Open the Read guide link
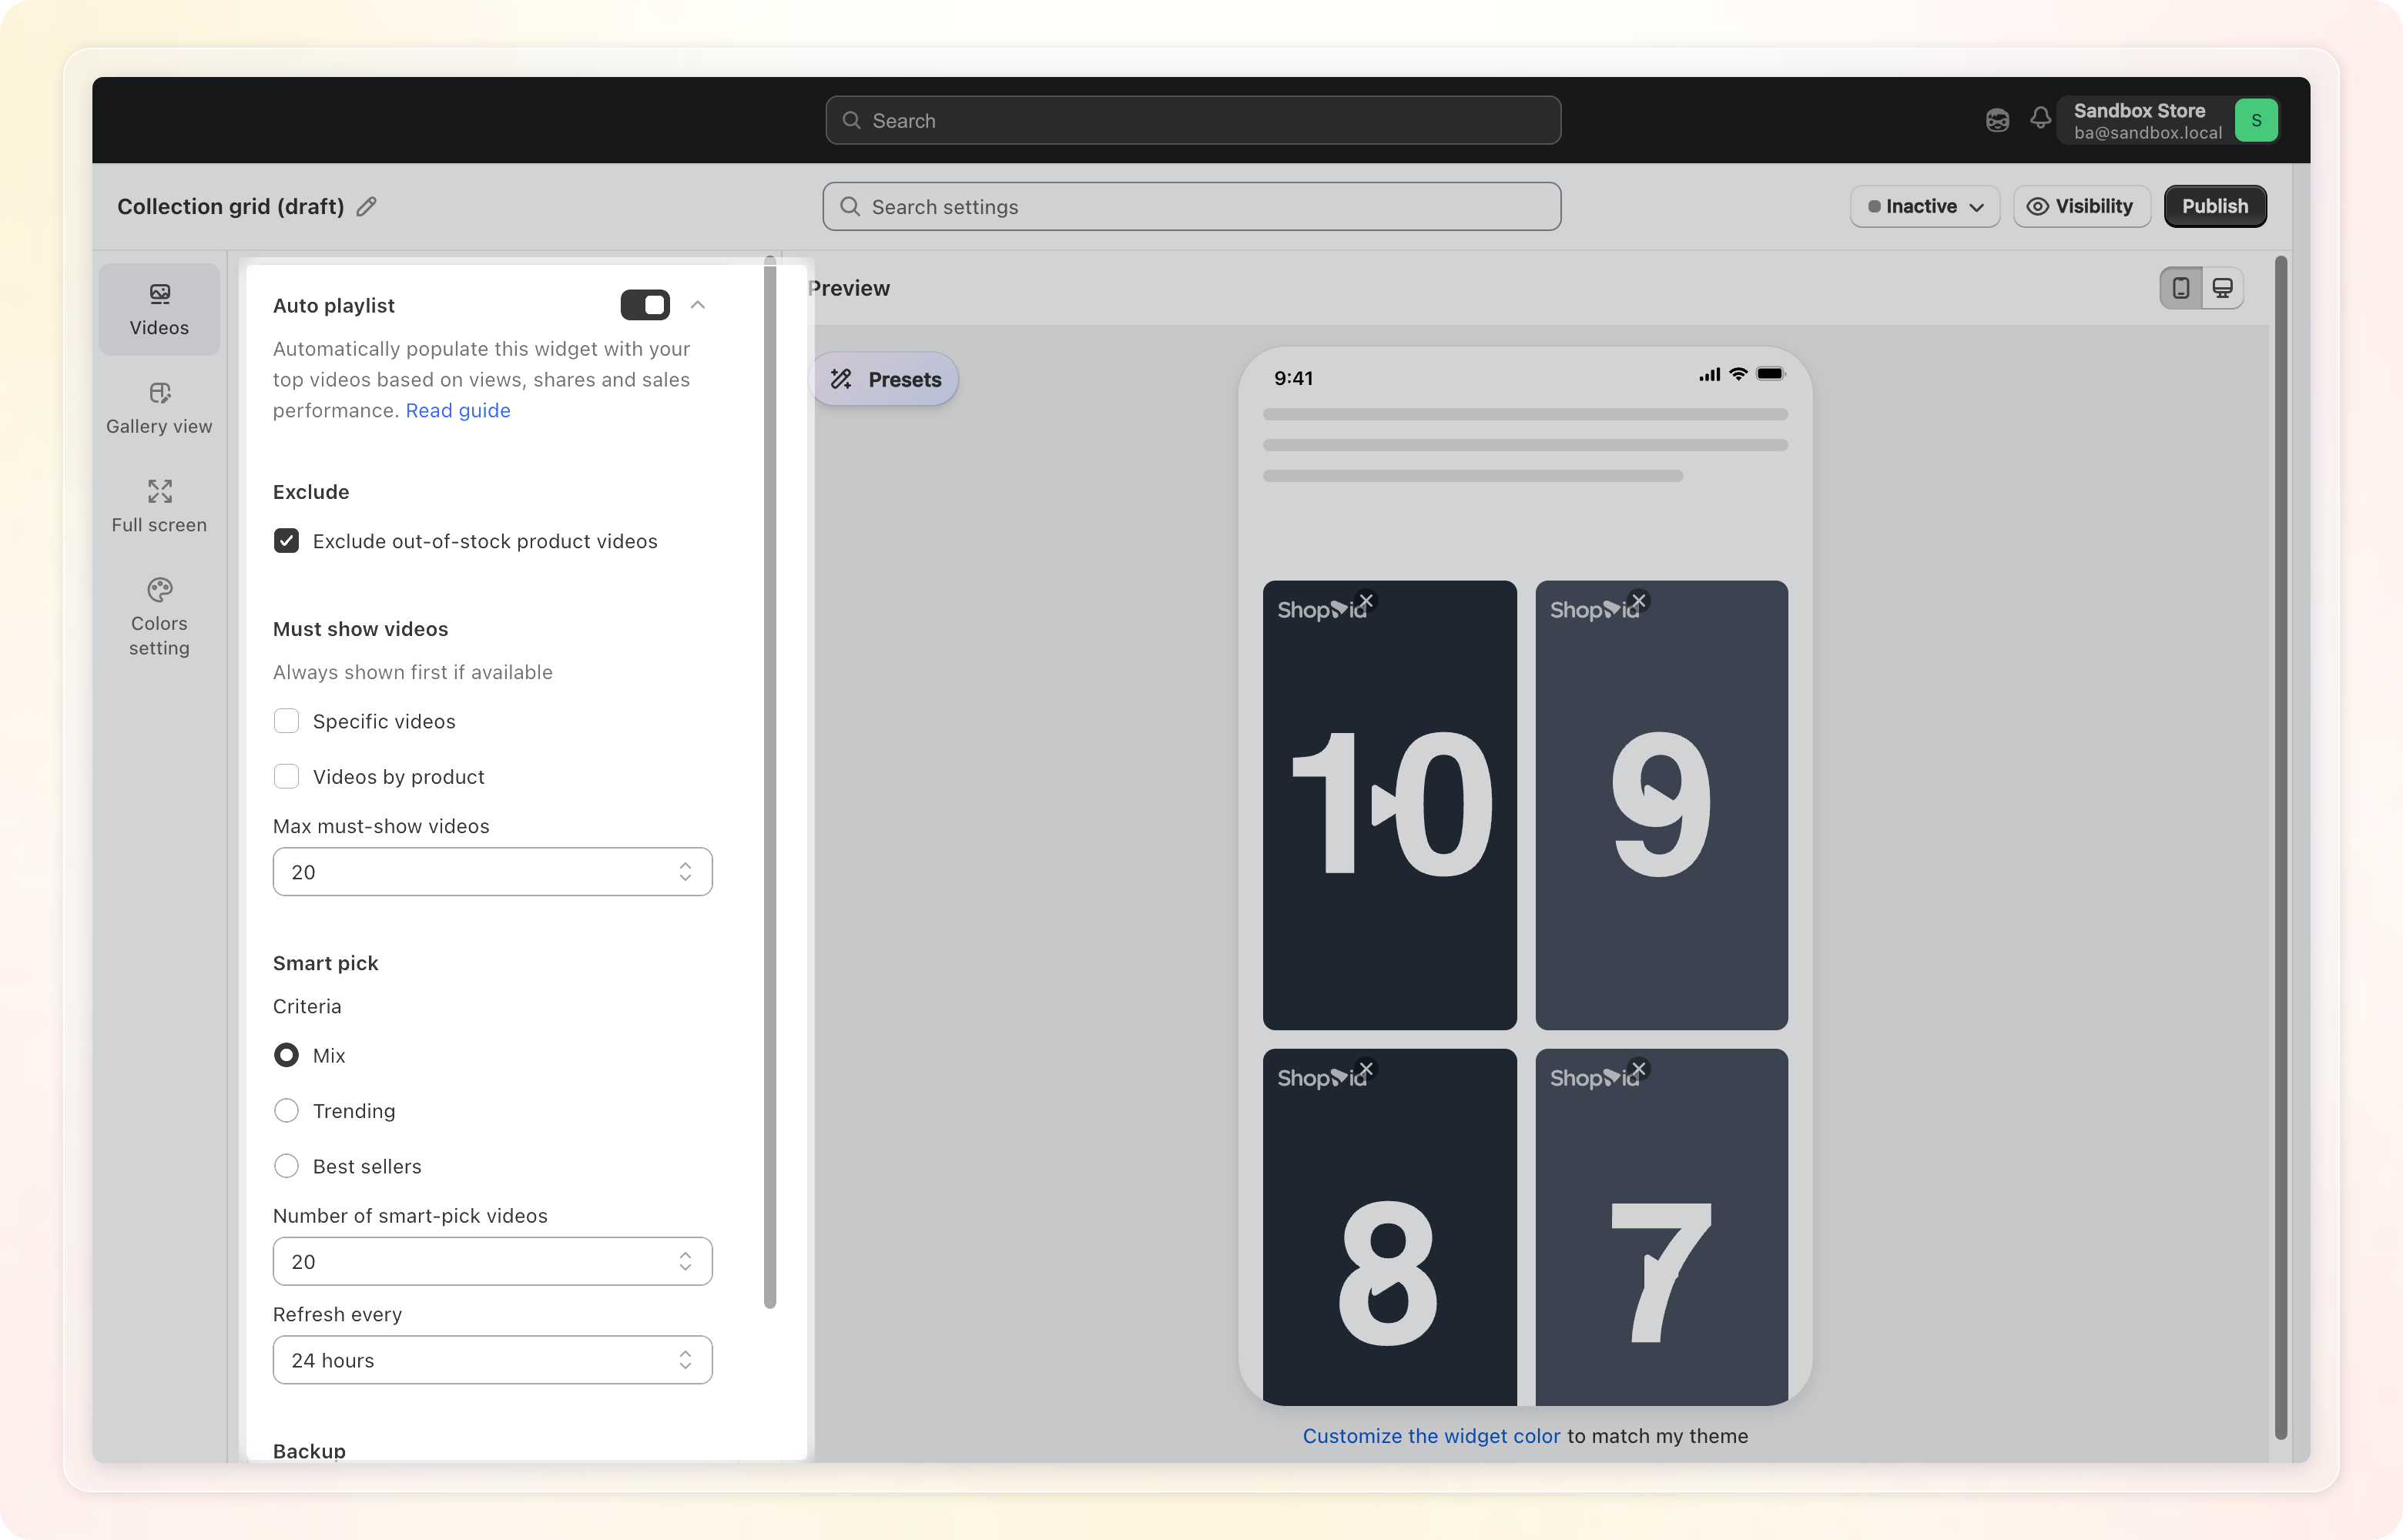The height and width of the screenshot is (1540, 2403). pyautogui.click(x=458, y=410)
